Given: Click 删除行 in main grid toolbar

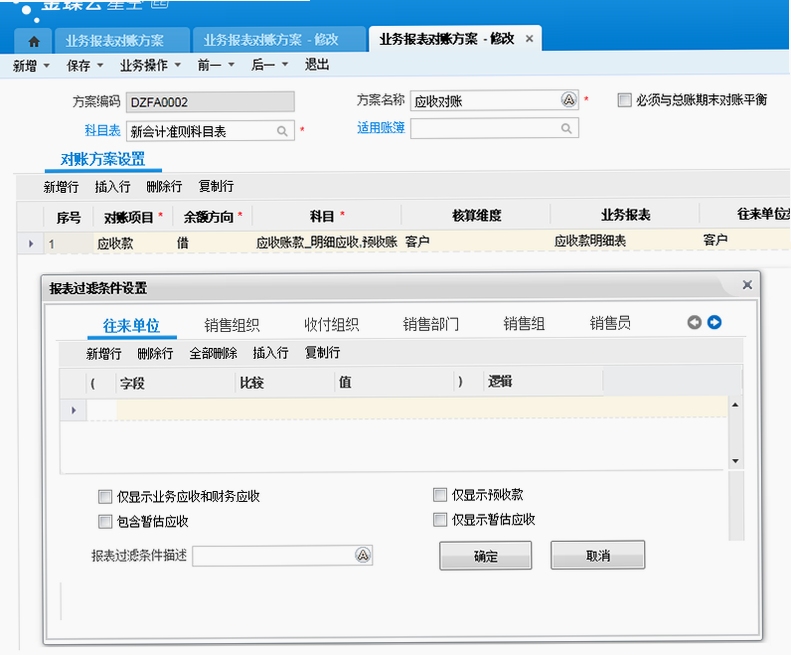Looking at the screenshot, I should [x=164, y=187].
